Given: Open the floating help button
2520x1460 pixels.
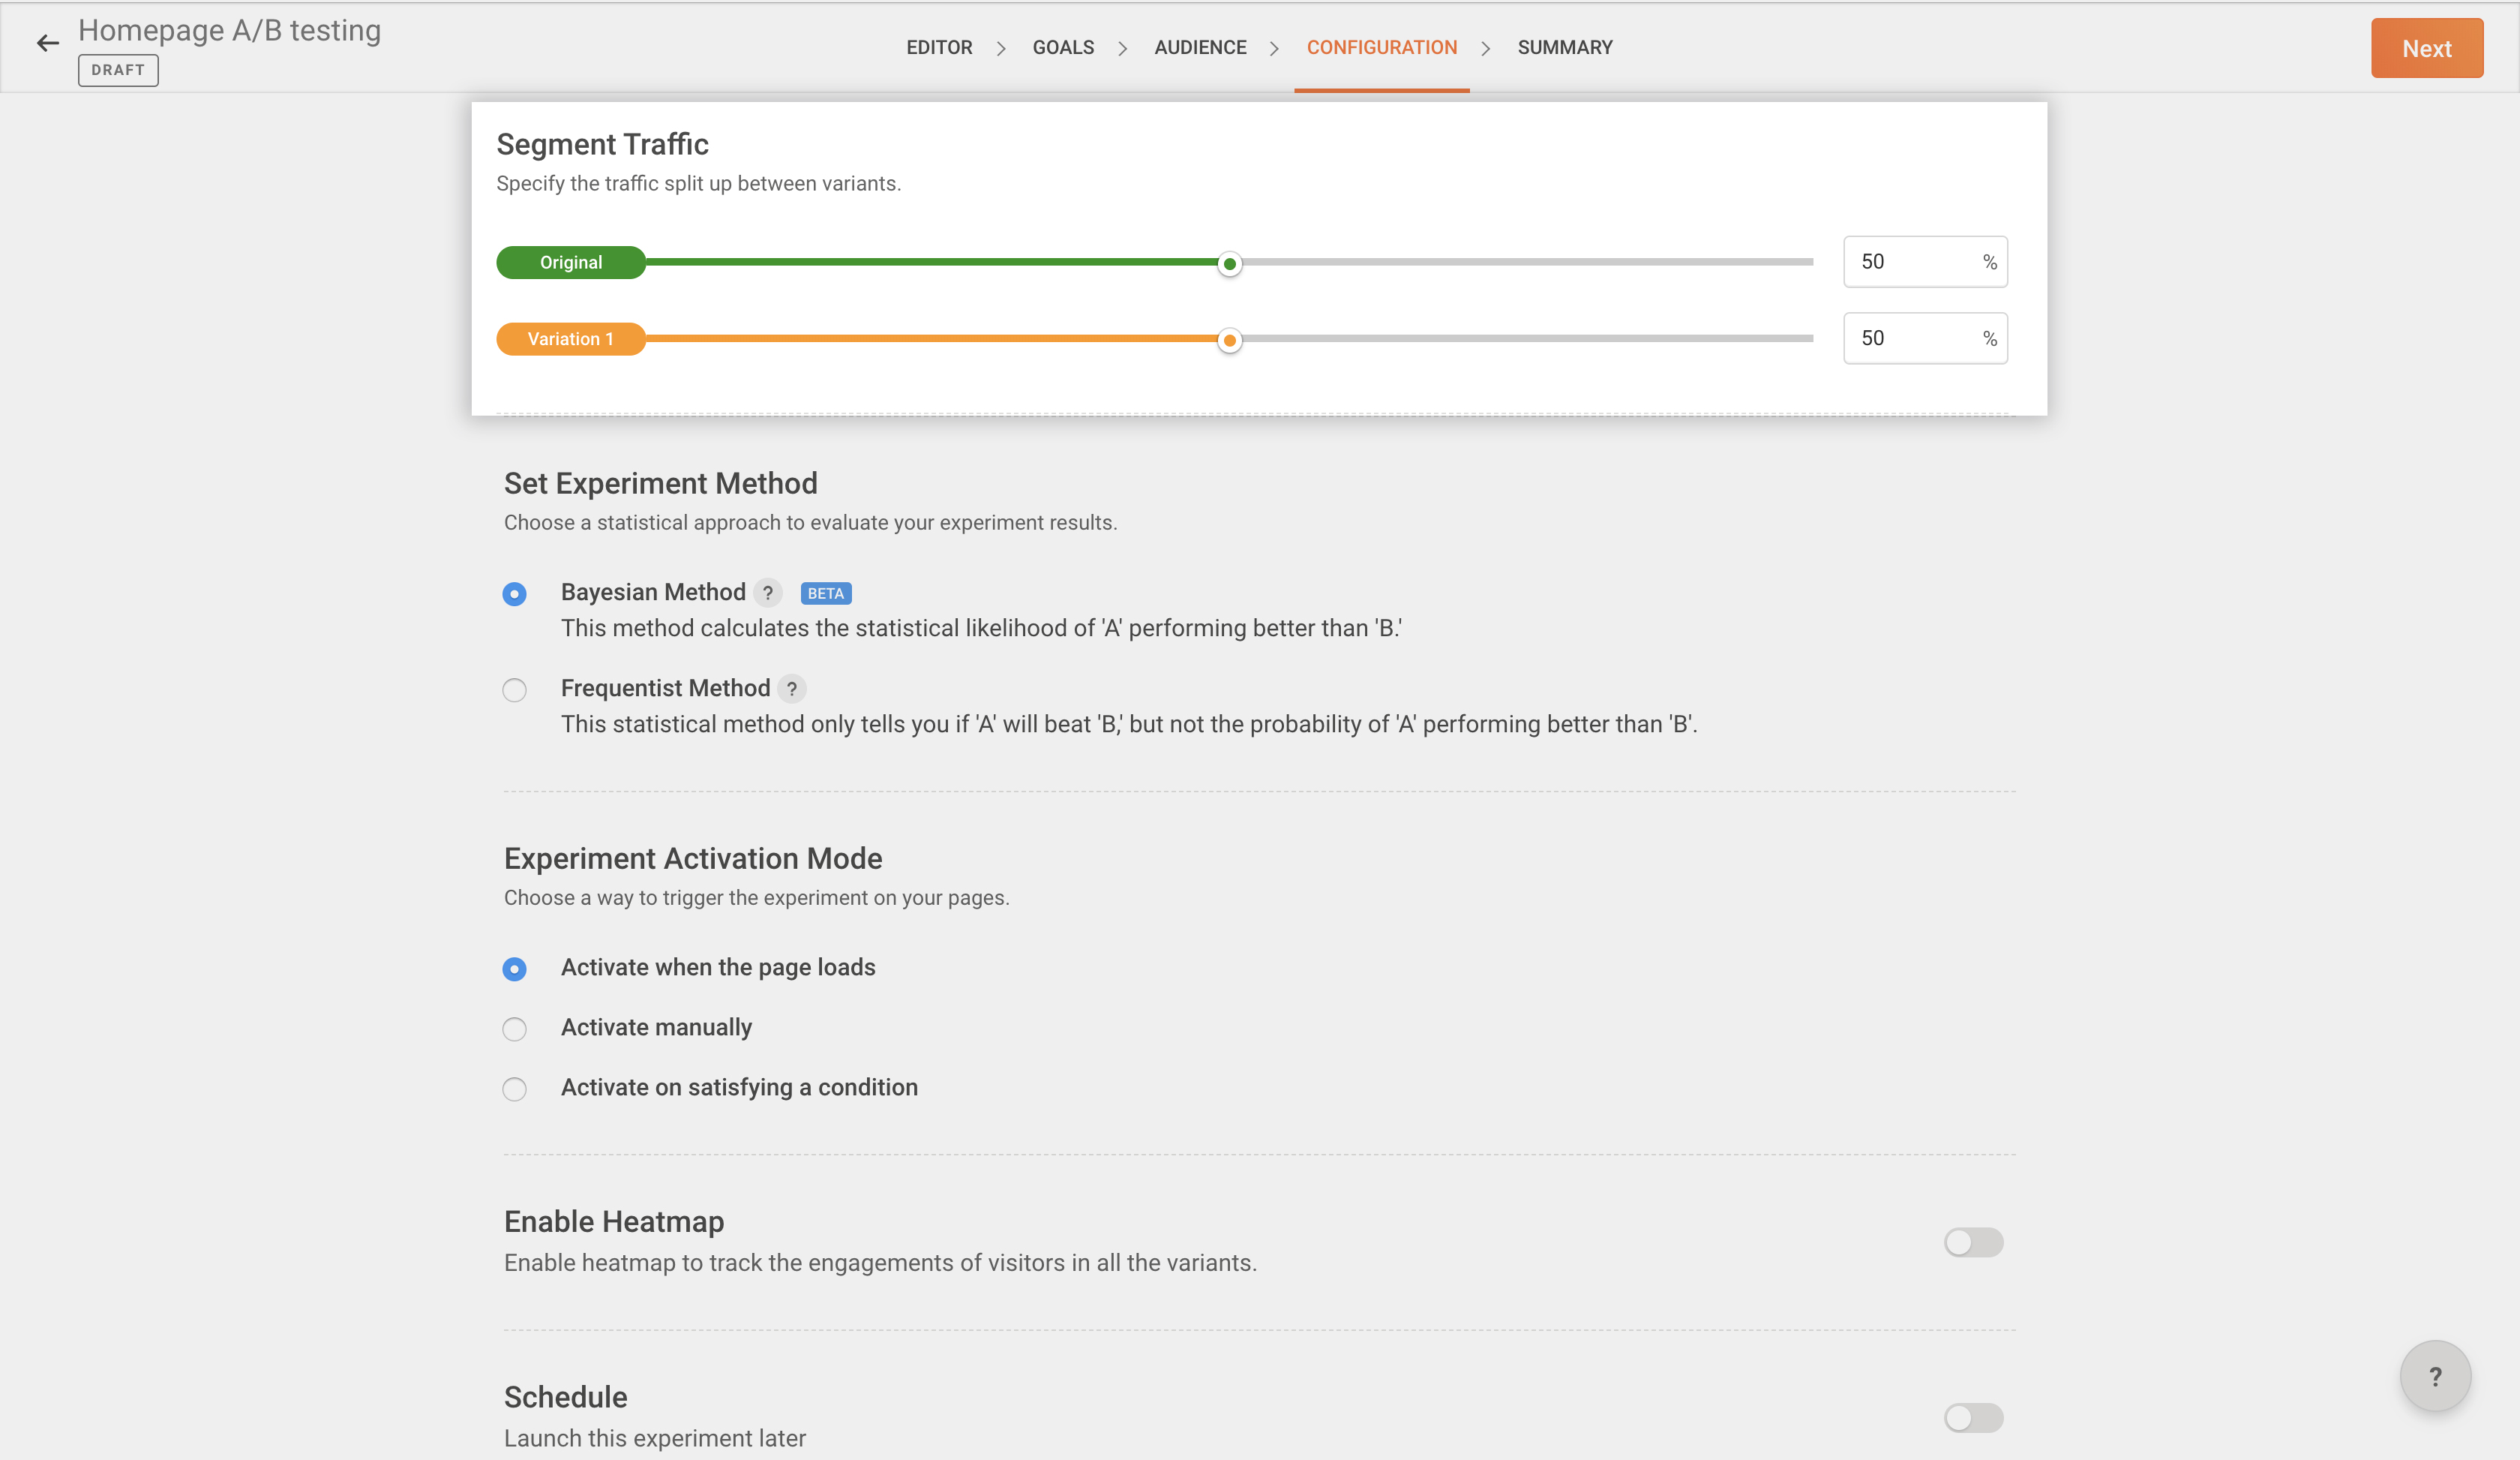Looking at the screenshot, I should [x=2435, y=1376].
